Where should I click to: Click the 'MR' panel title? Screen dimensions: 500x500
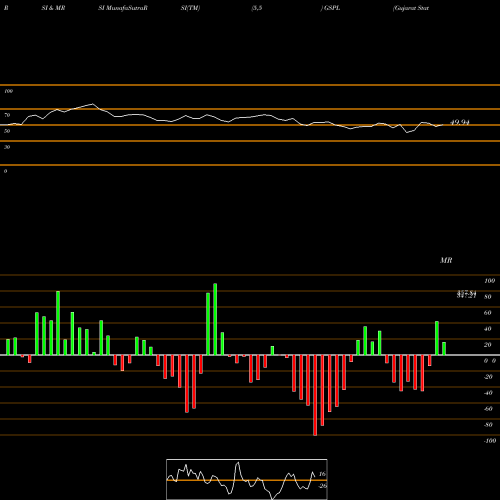coord(446,260)
